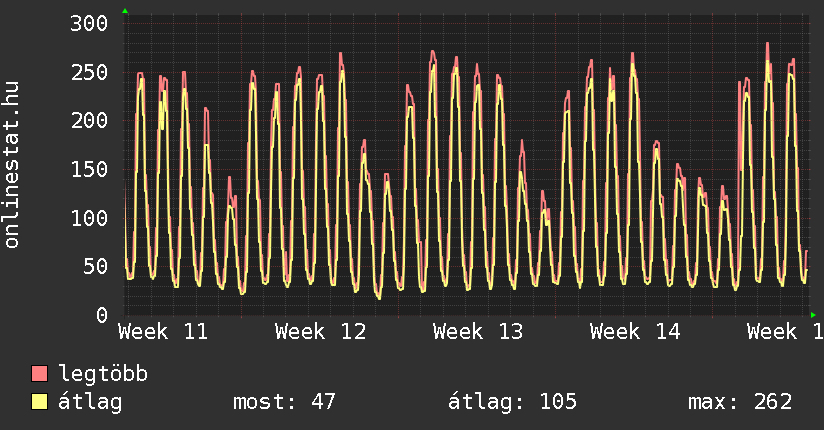
Task: Click the cut-off week label at far right
Action: (784, 331)
